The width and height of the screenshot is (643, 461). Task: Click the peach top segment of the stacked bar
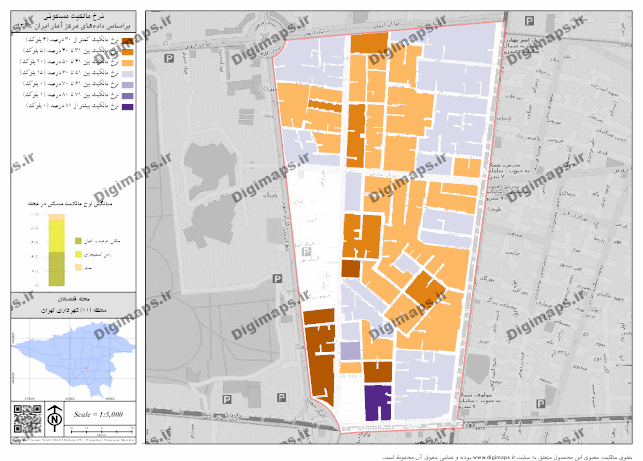57,217
